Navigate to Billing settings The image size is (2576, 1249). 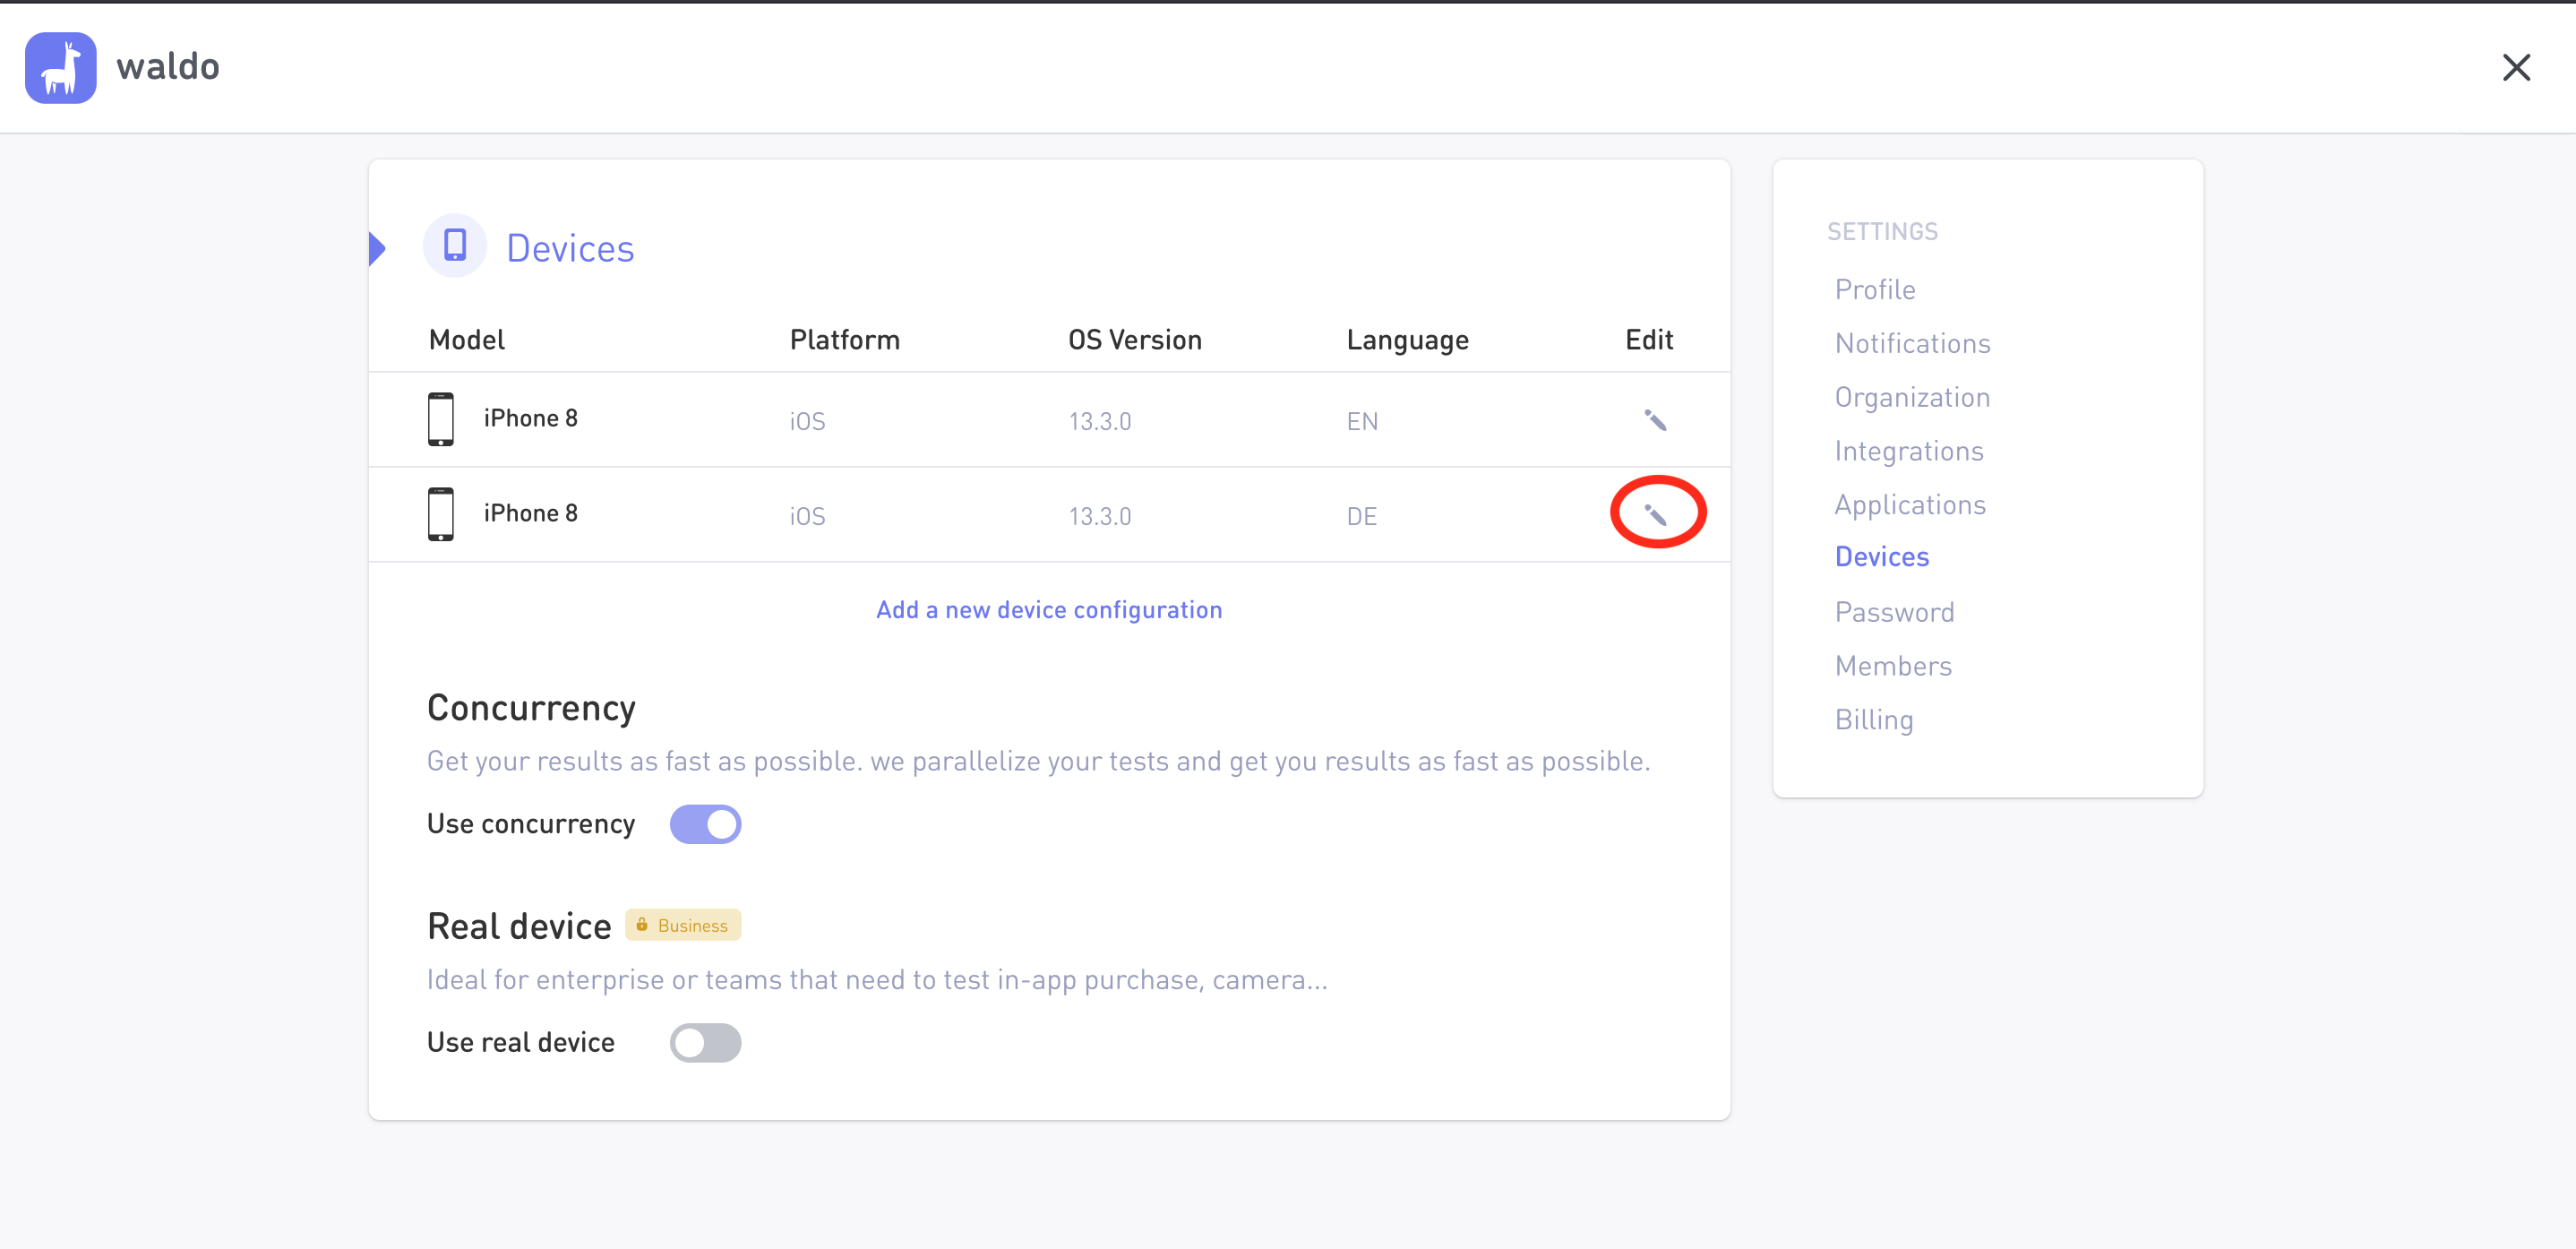1873,720
